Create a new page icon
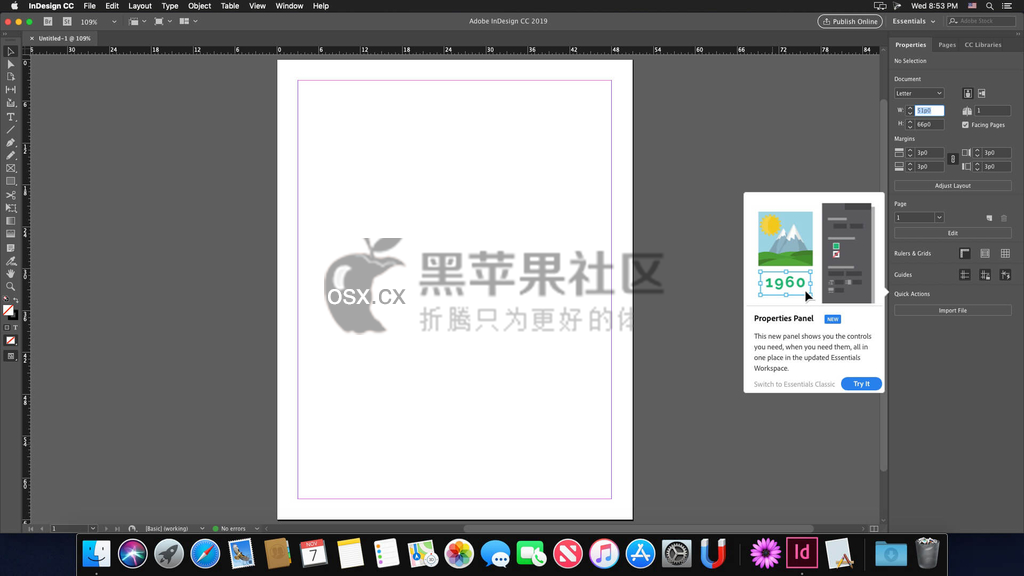 (x=989, y=218)
